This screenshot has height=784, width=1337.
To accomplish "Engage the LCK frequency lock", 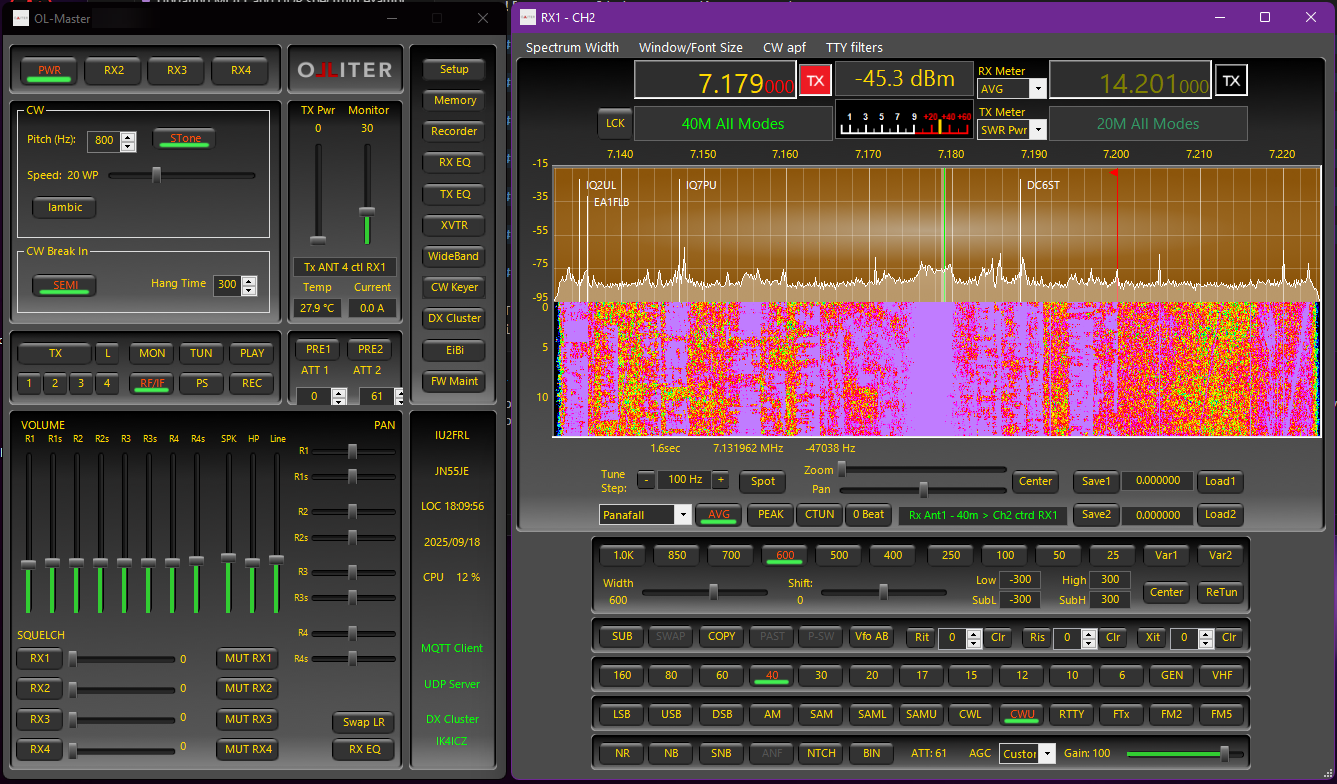I will click(614, 122).
